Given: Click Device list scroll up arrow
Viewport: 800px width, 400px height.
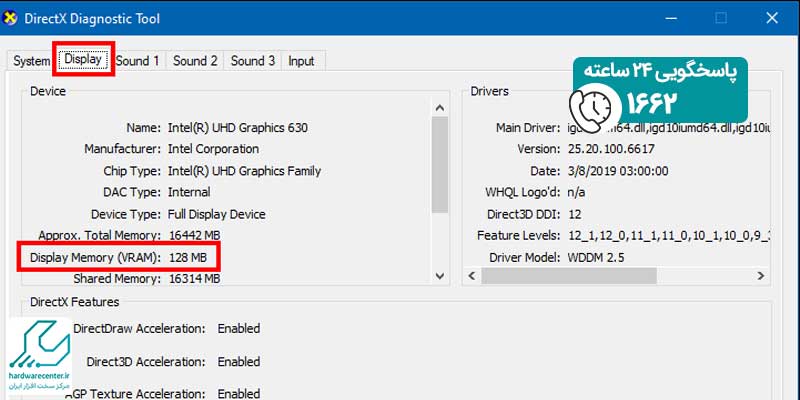Looking at the screenshot, I should coord(440,108).
